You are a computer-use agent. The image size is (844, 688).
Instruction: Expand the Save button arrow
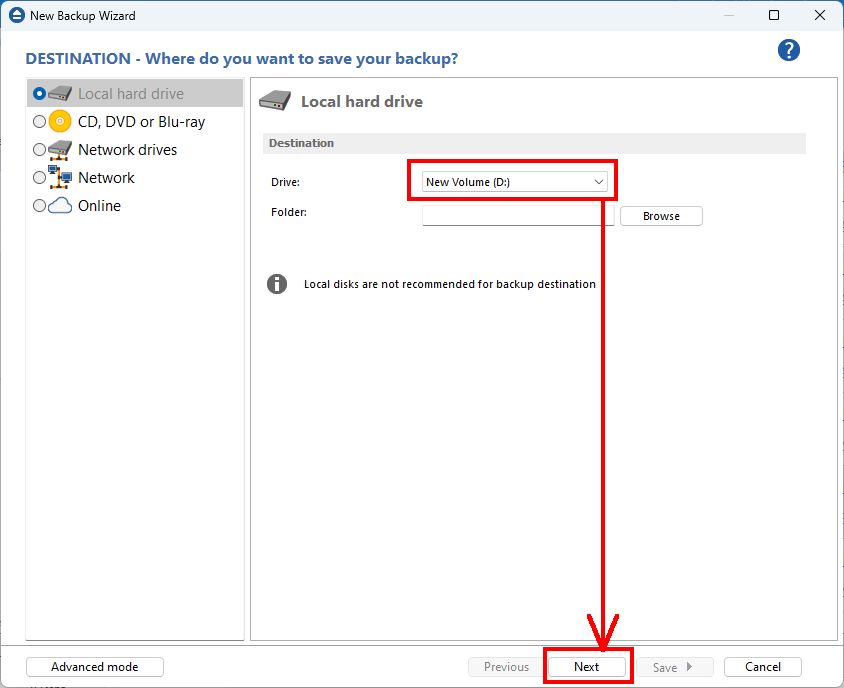point(689,667)
